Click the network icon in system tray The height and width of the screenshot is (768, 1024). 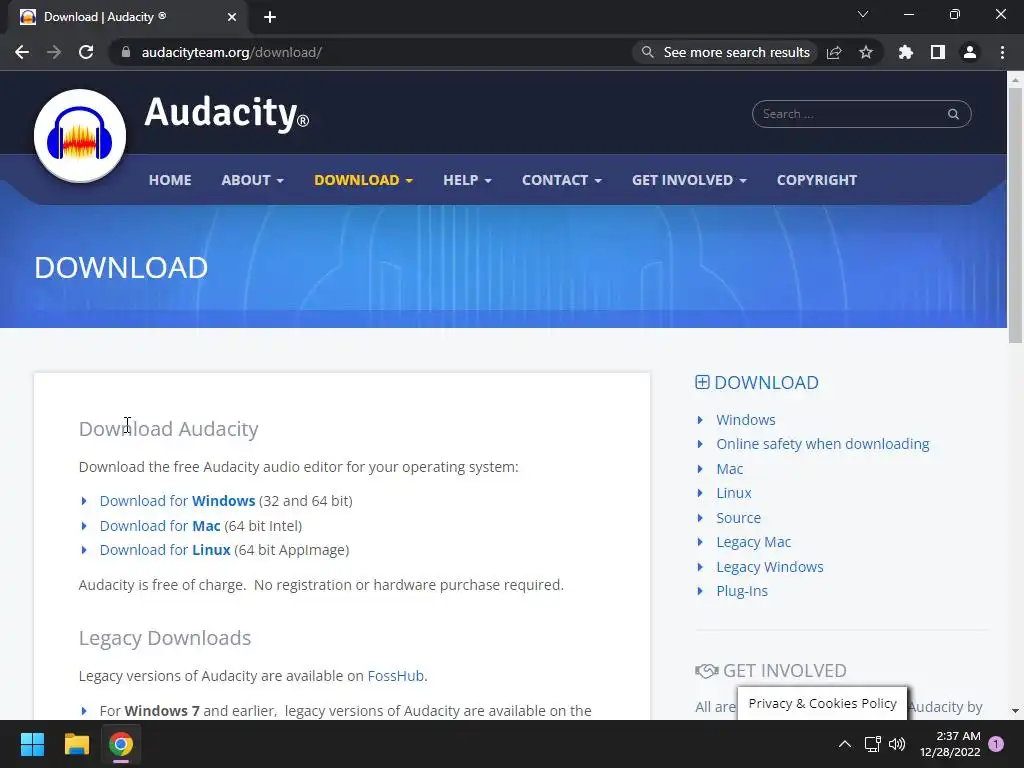click(872, 744)
